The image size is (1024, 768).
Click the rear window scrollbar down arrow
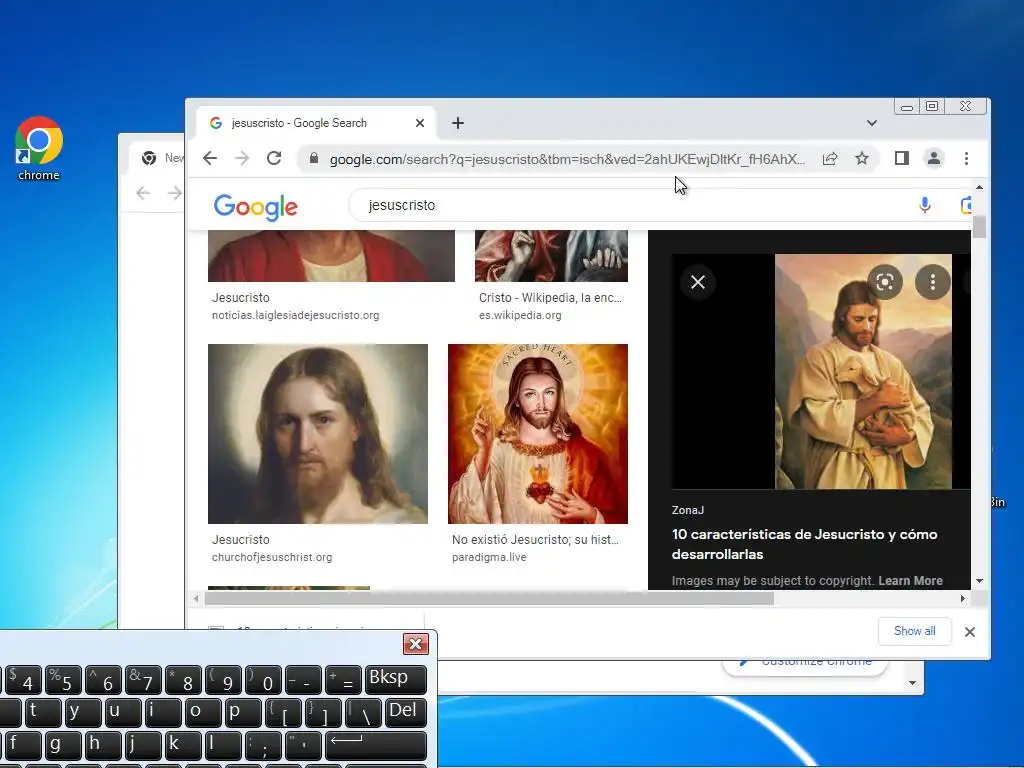(x=912, y=683)
